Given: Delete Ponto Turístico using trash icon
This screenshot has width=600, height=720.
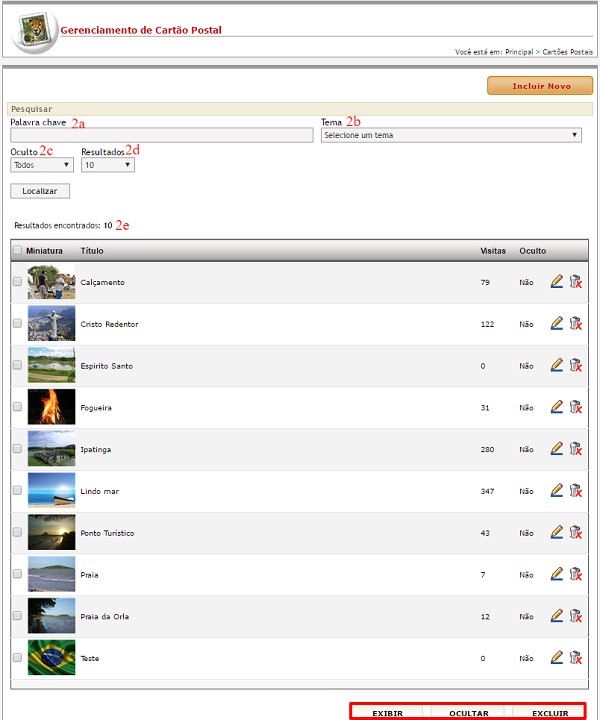Looking at the screenshot, I should tap(576, 532).
